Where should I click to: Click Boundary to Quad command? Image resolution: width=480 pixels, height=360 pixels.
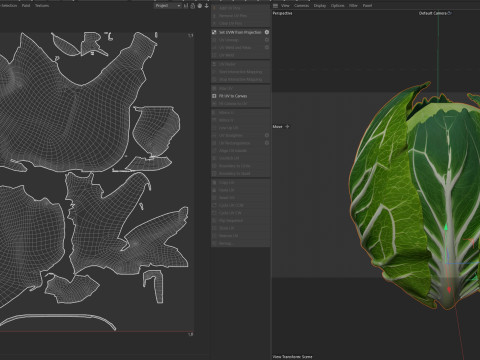tap(234, 173)
